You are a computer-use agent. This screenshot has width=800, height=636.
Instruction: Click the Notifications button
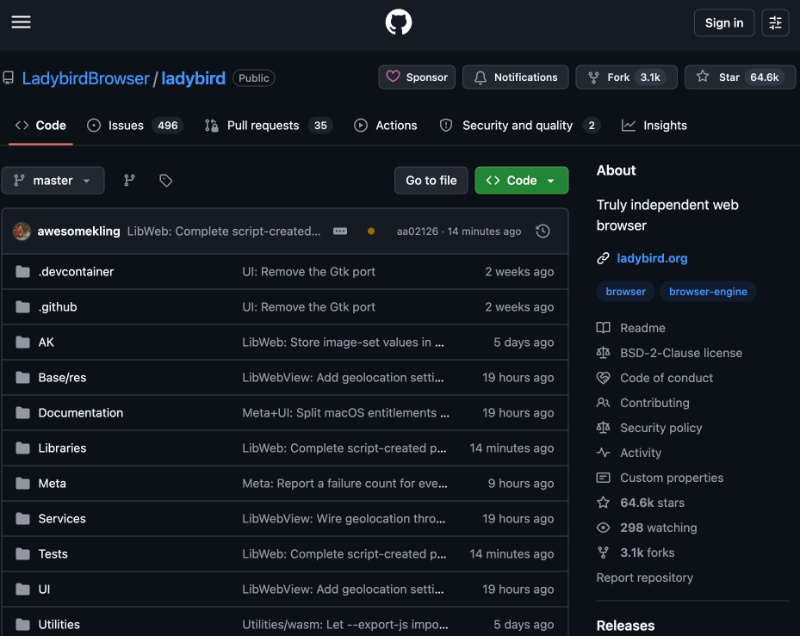pos(515,77)
